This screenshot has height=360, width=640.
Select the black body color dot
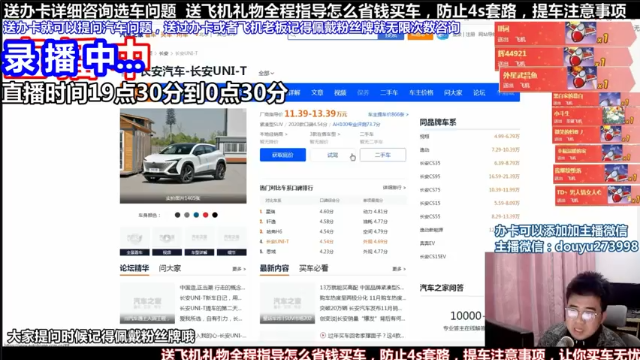tap(215, 215)
